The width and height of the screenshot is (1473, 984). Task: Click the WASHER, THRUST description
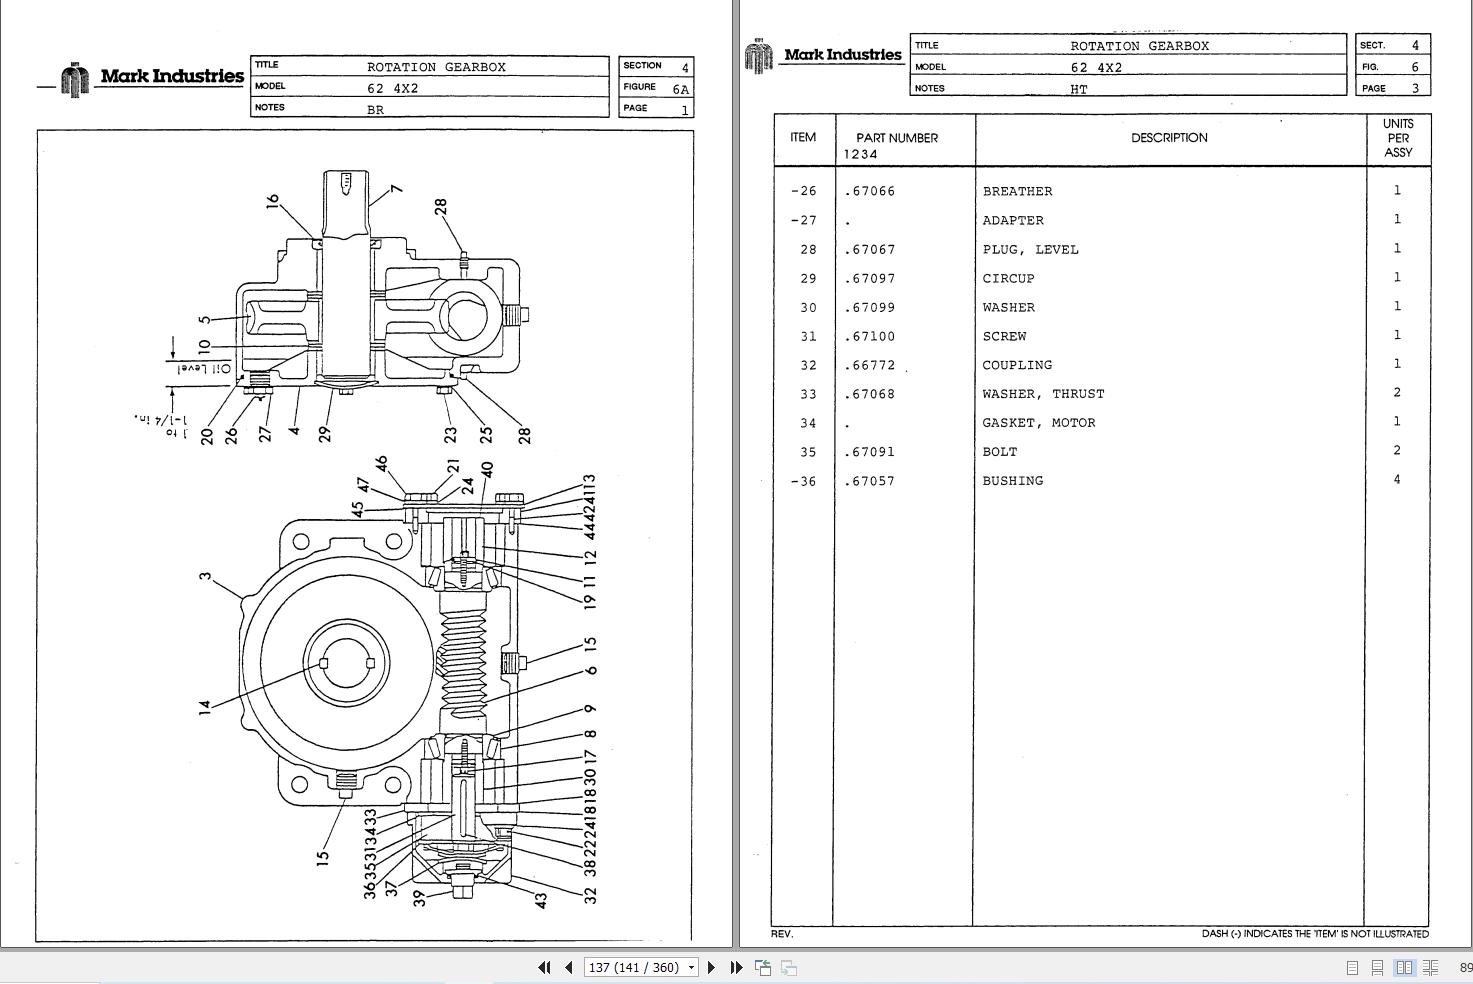point(1043,394)
